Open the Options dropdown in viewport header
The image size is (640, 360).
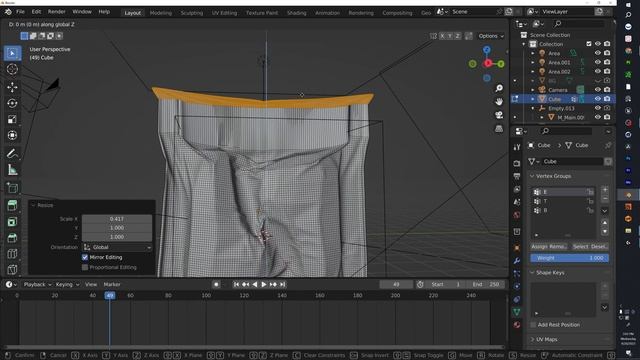[x=491, y=36]
